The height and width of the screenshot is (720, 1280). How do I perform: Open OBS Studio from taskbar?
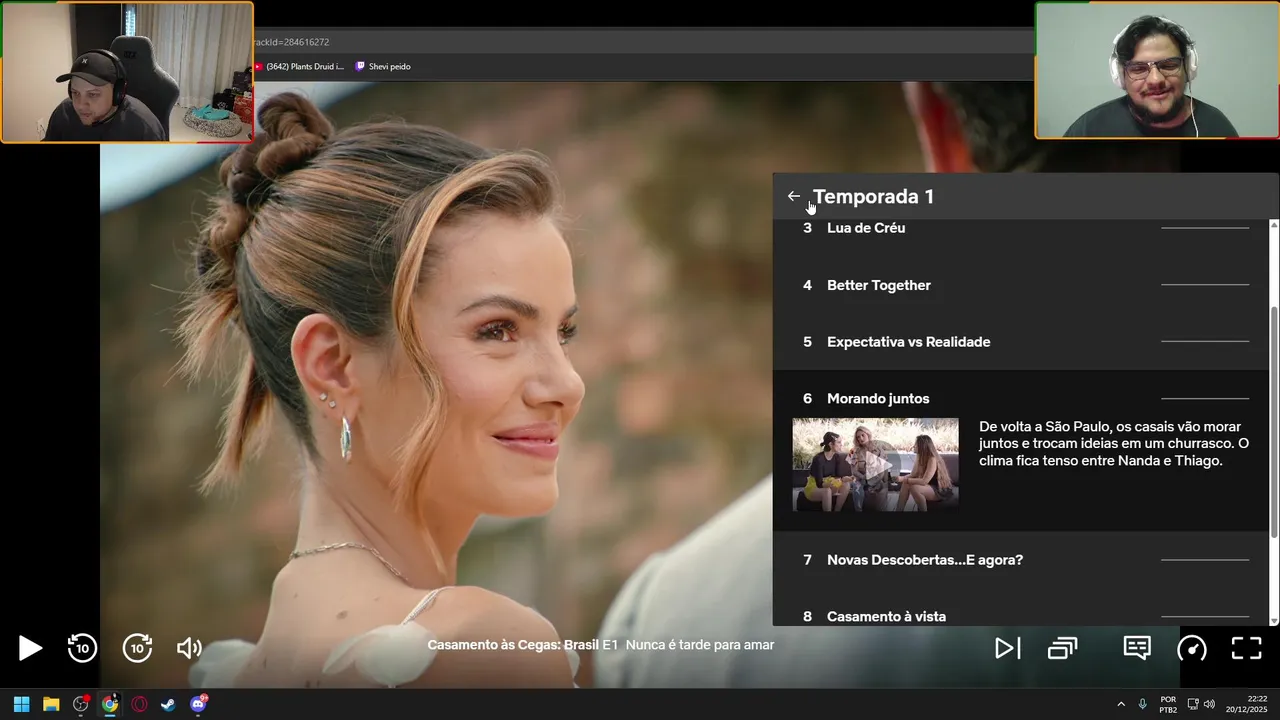(81, 704)
